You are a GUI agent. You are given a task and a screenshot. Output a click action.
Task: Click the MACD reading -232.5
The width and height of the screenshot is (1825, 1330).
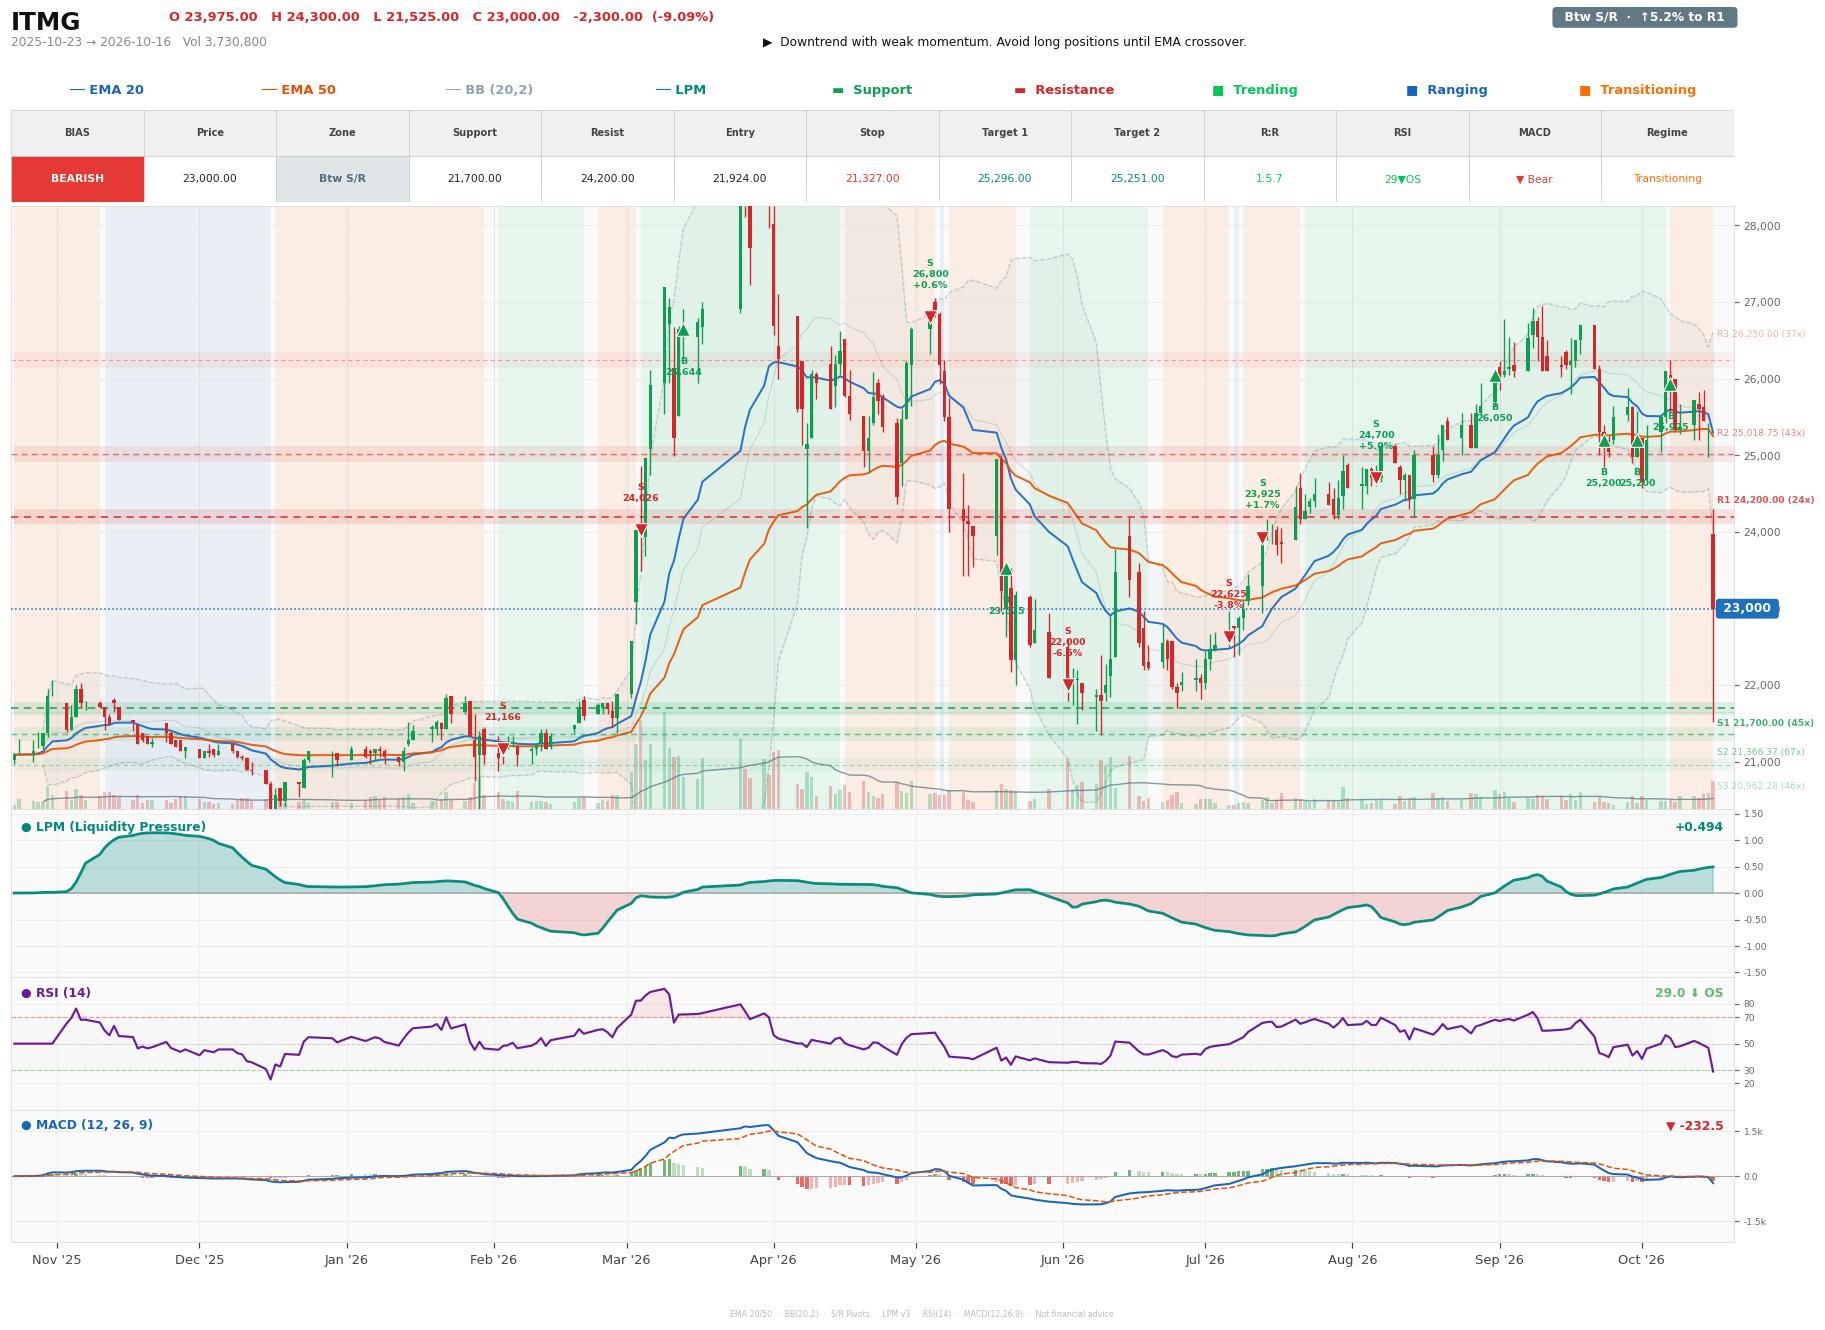1694,1126
